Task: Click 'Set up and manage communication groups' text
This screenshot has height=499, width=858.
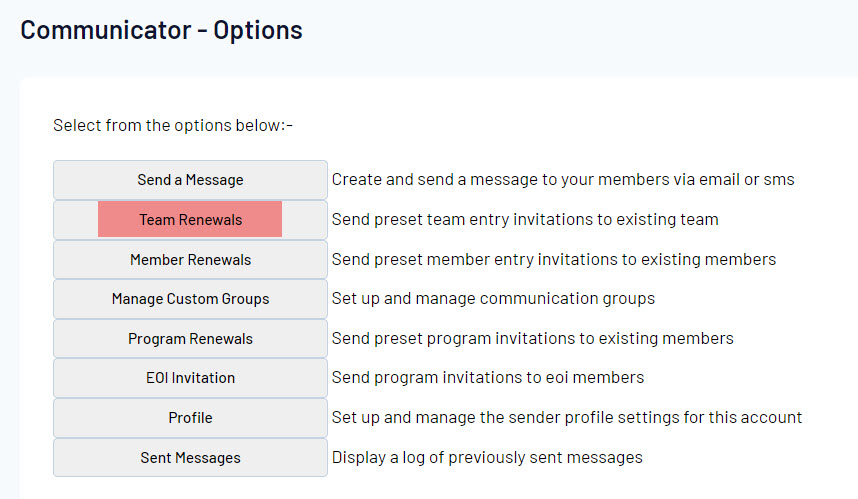Action: point(493,299)
